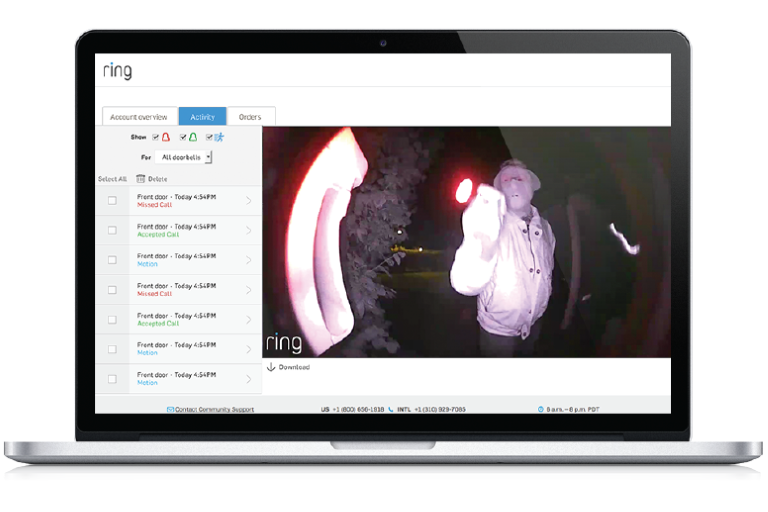Click the clock icon beside support hours

[x=541, y=409]
